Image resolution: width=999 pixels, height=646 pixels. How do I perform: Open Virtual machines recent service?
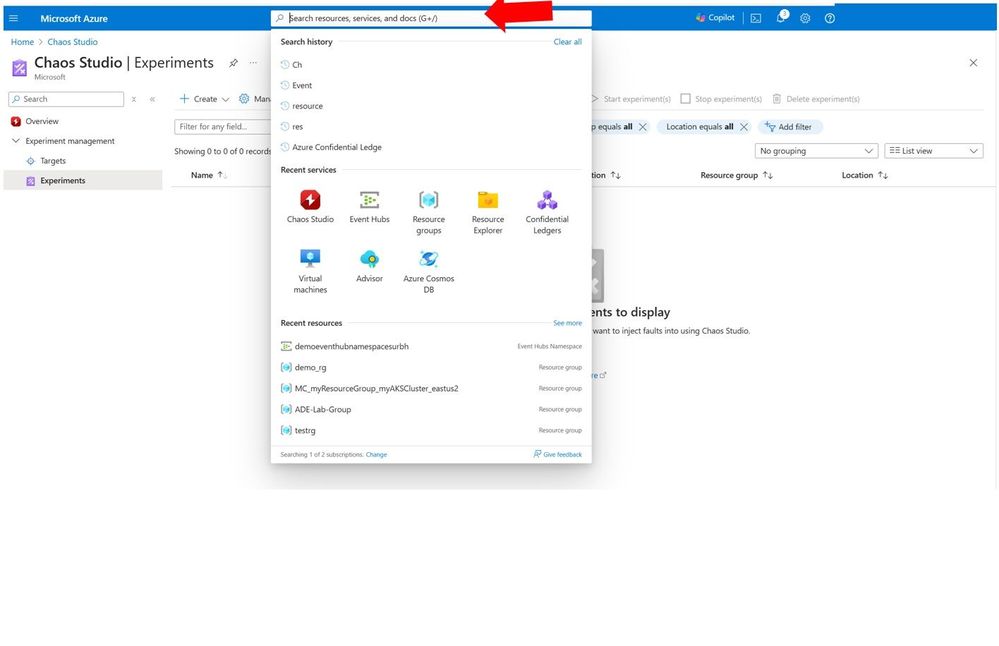pyautogui.click(x=310, y=271)
